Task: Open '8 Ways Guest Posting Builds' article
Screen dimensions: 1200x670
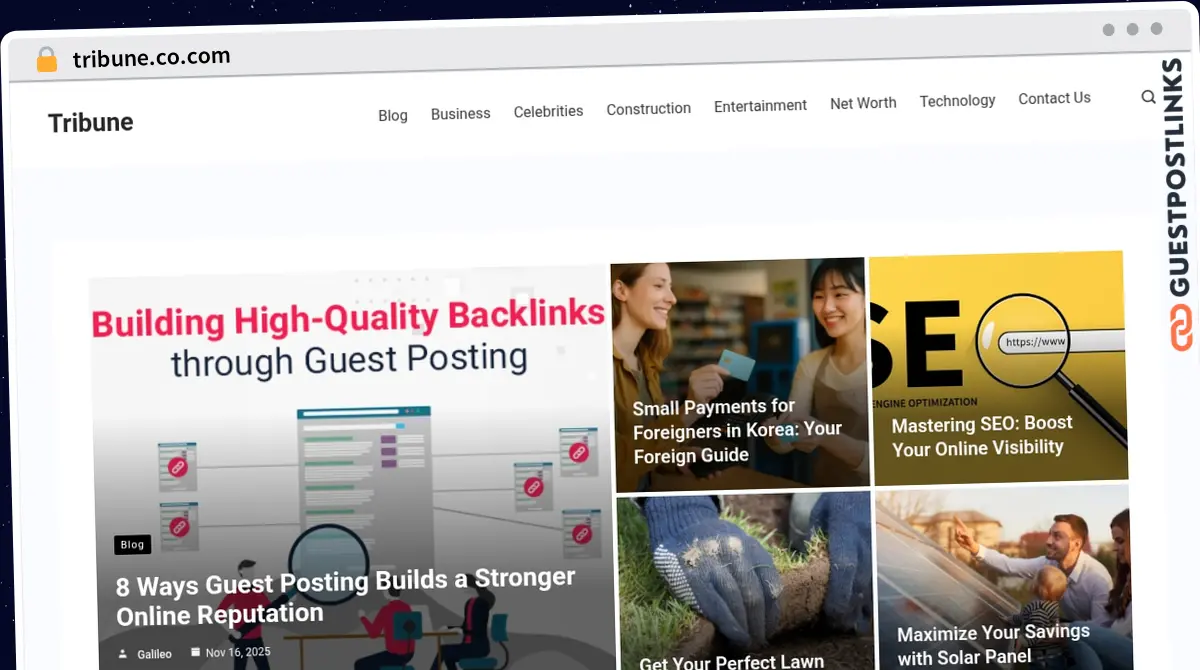Action: point(346,596)
